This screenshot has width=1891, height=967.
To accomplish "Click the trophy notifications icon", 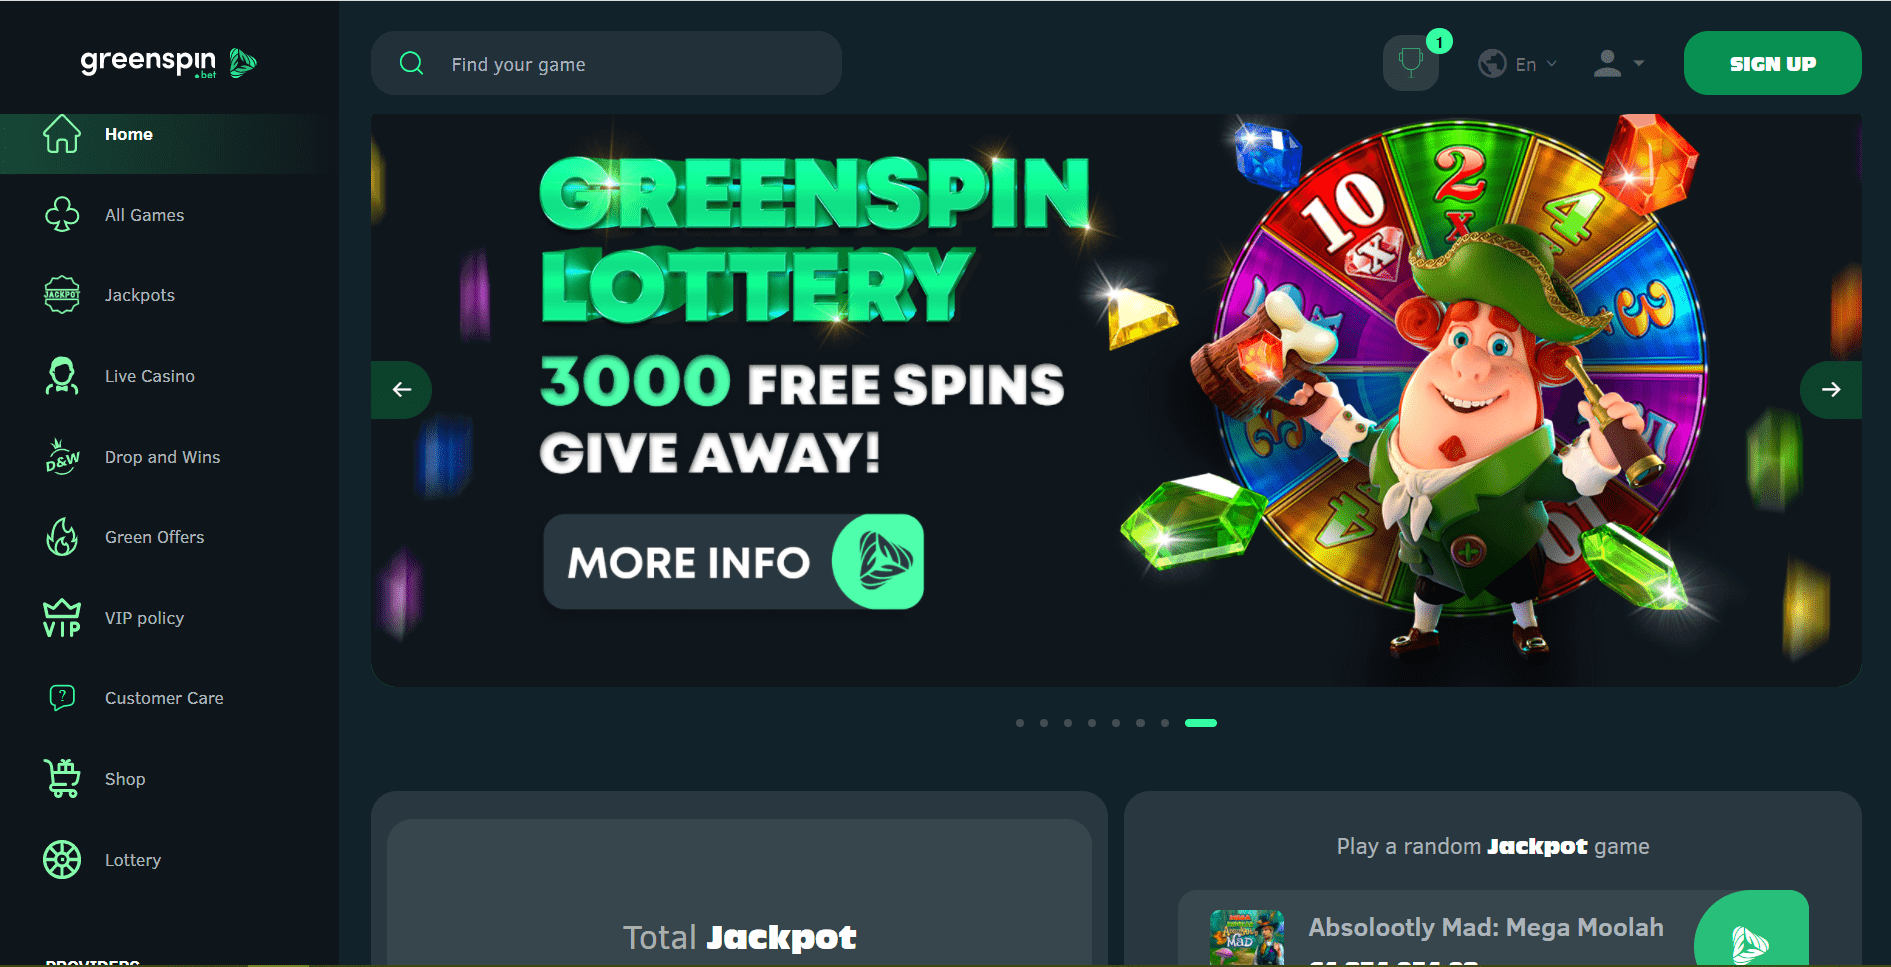I will (1410, 63).
